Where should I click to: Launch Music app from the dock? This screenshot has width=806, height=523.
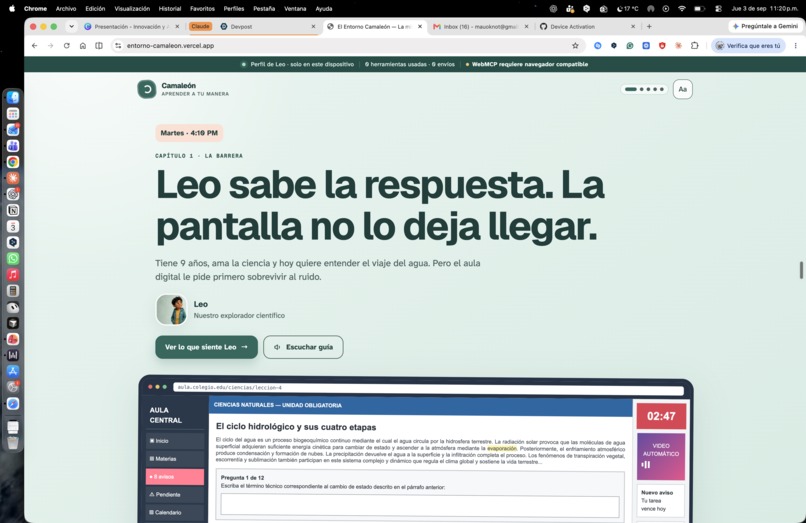[x=13, y=275]
